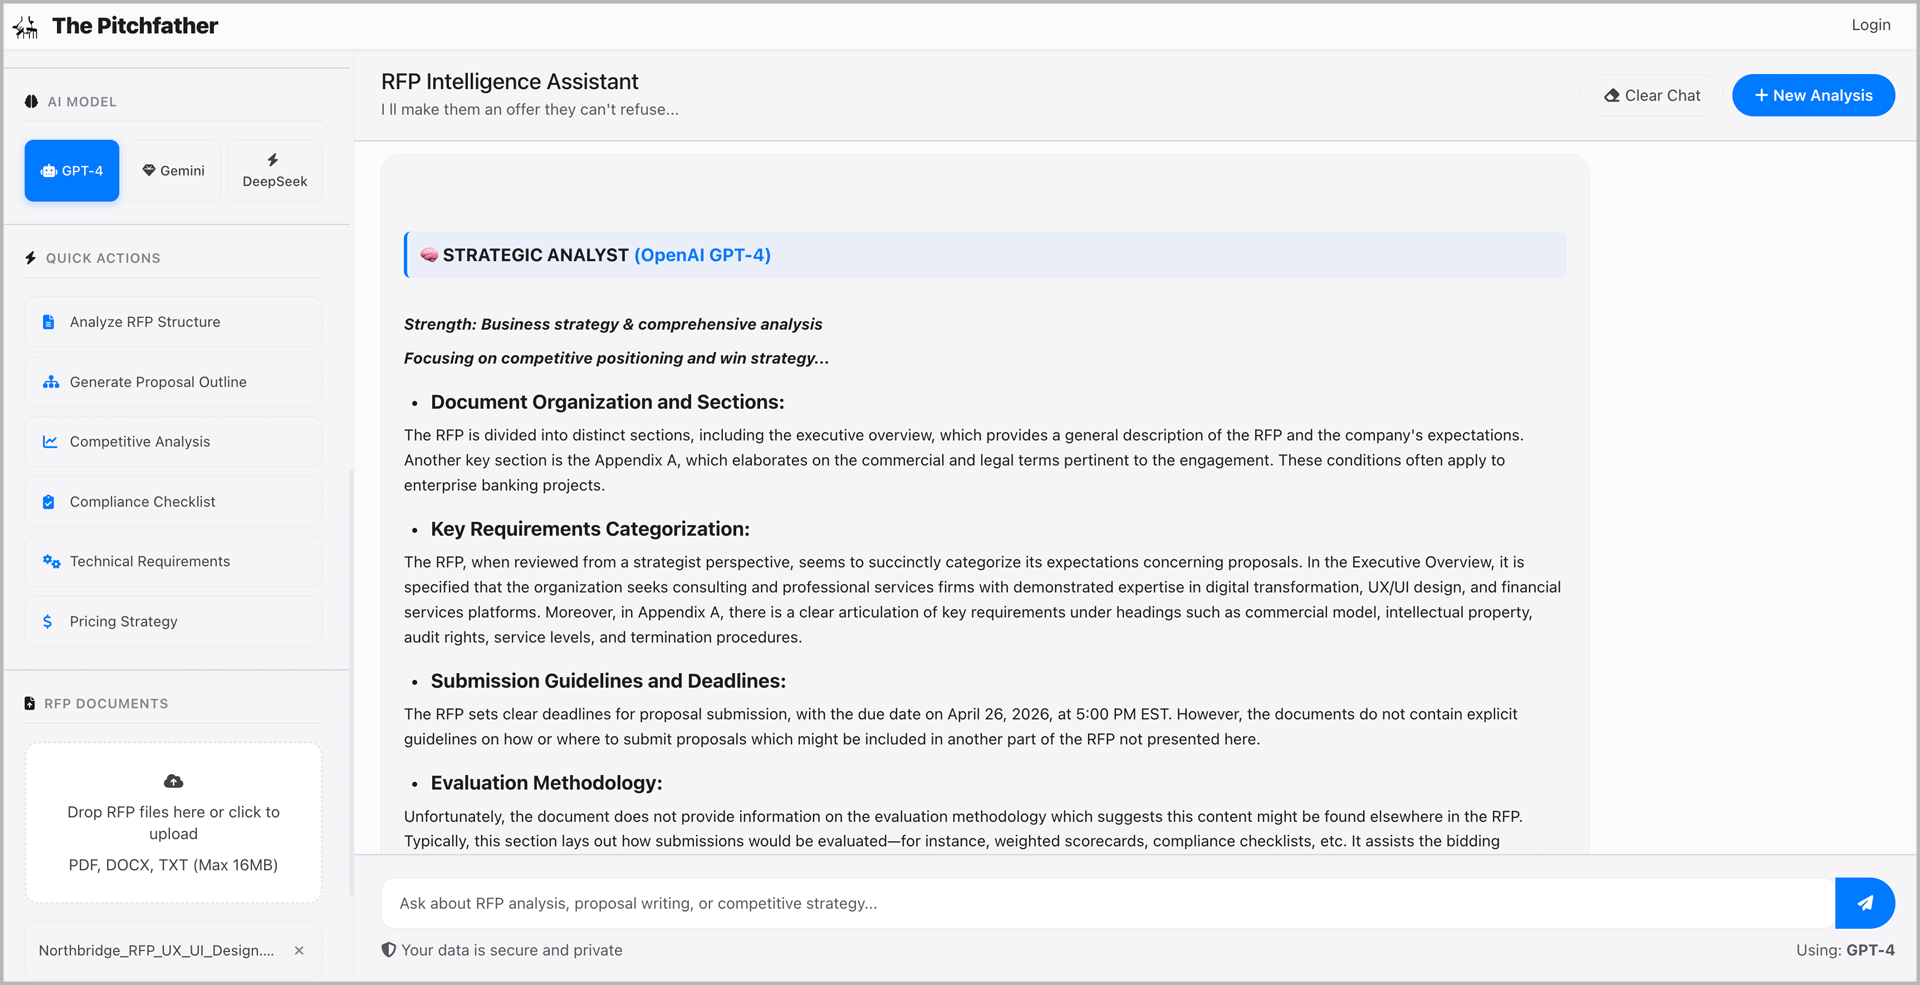Screen dimensions: 1920x985
Task: Focus the Ask about RFP analysis input
Action: pyautogui.click(x=1106, y=903)
